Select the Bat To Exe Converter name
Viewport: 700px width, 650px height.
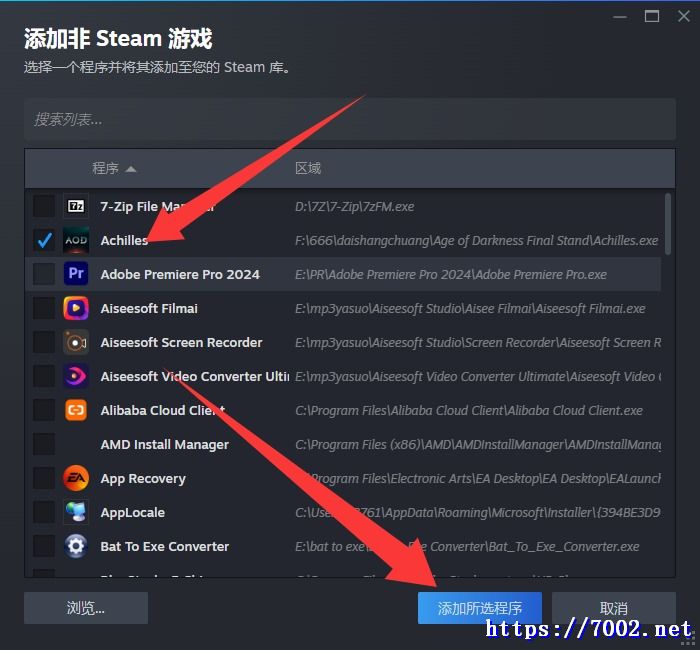165,546
